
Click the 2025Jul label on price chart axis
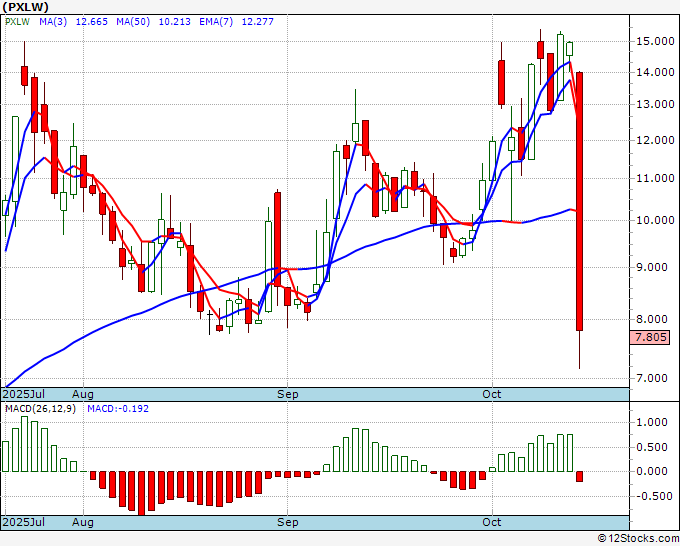[x=24, y=394]
